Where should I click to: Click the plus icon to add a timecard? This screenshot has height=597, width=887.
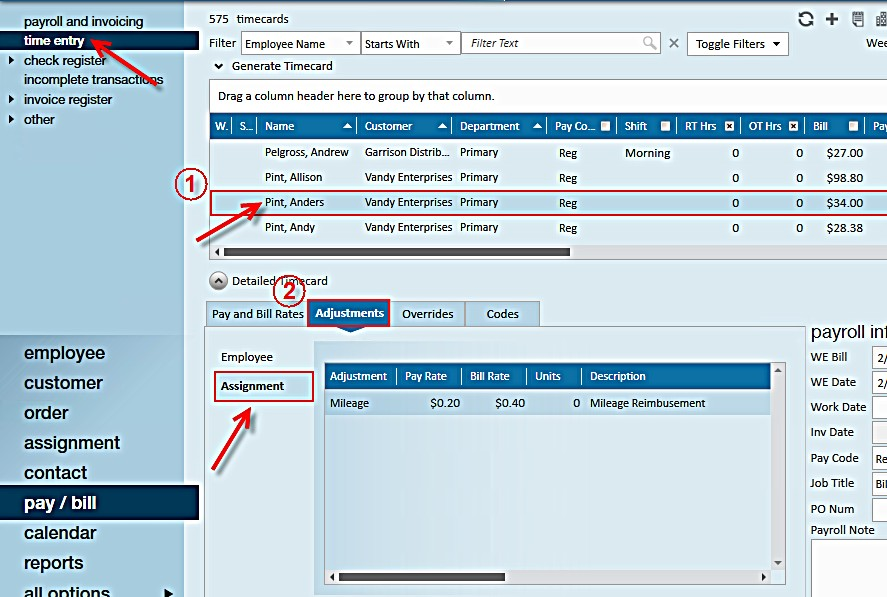pos(832,19)
